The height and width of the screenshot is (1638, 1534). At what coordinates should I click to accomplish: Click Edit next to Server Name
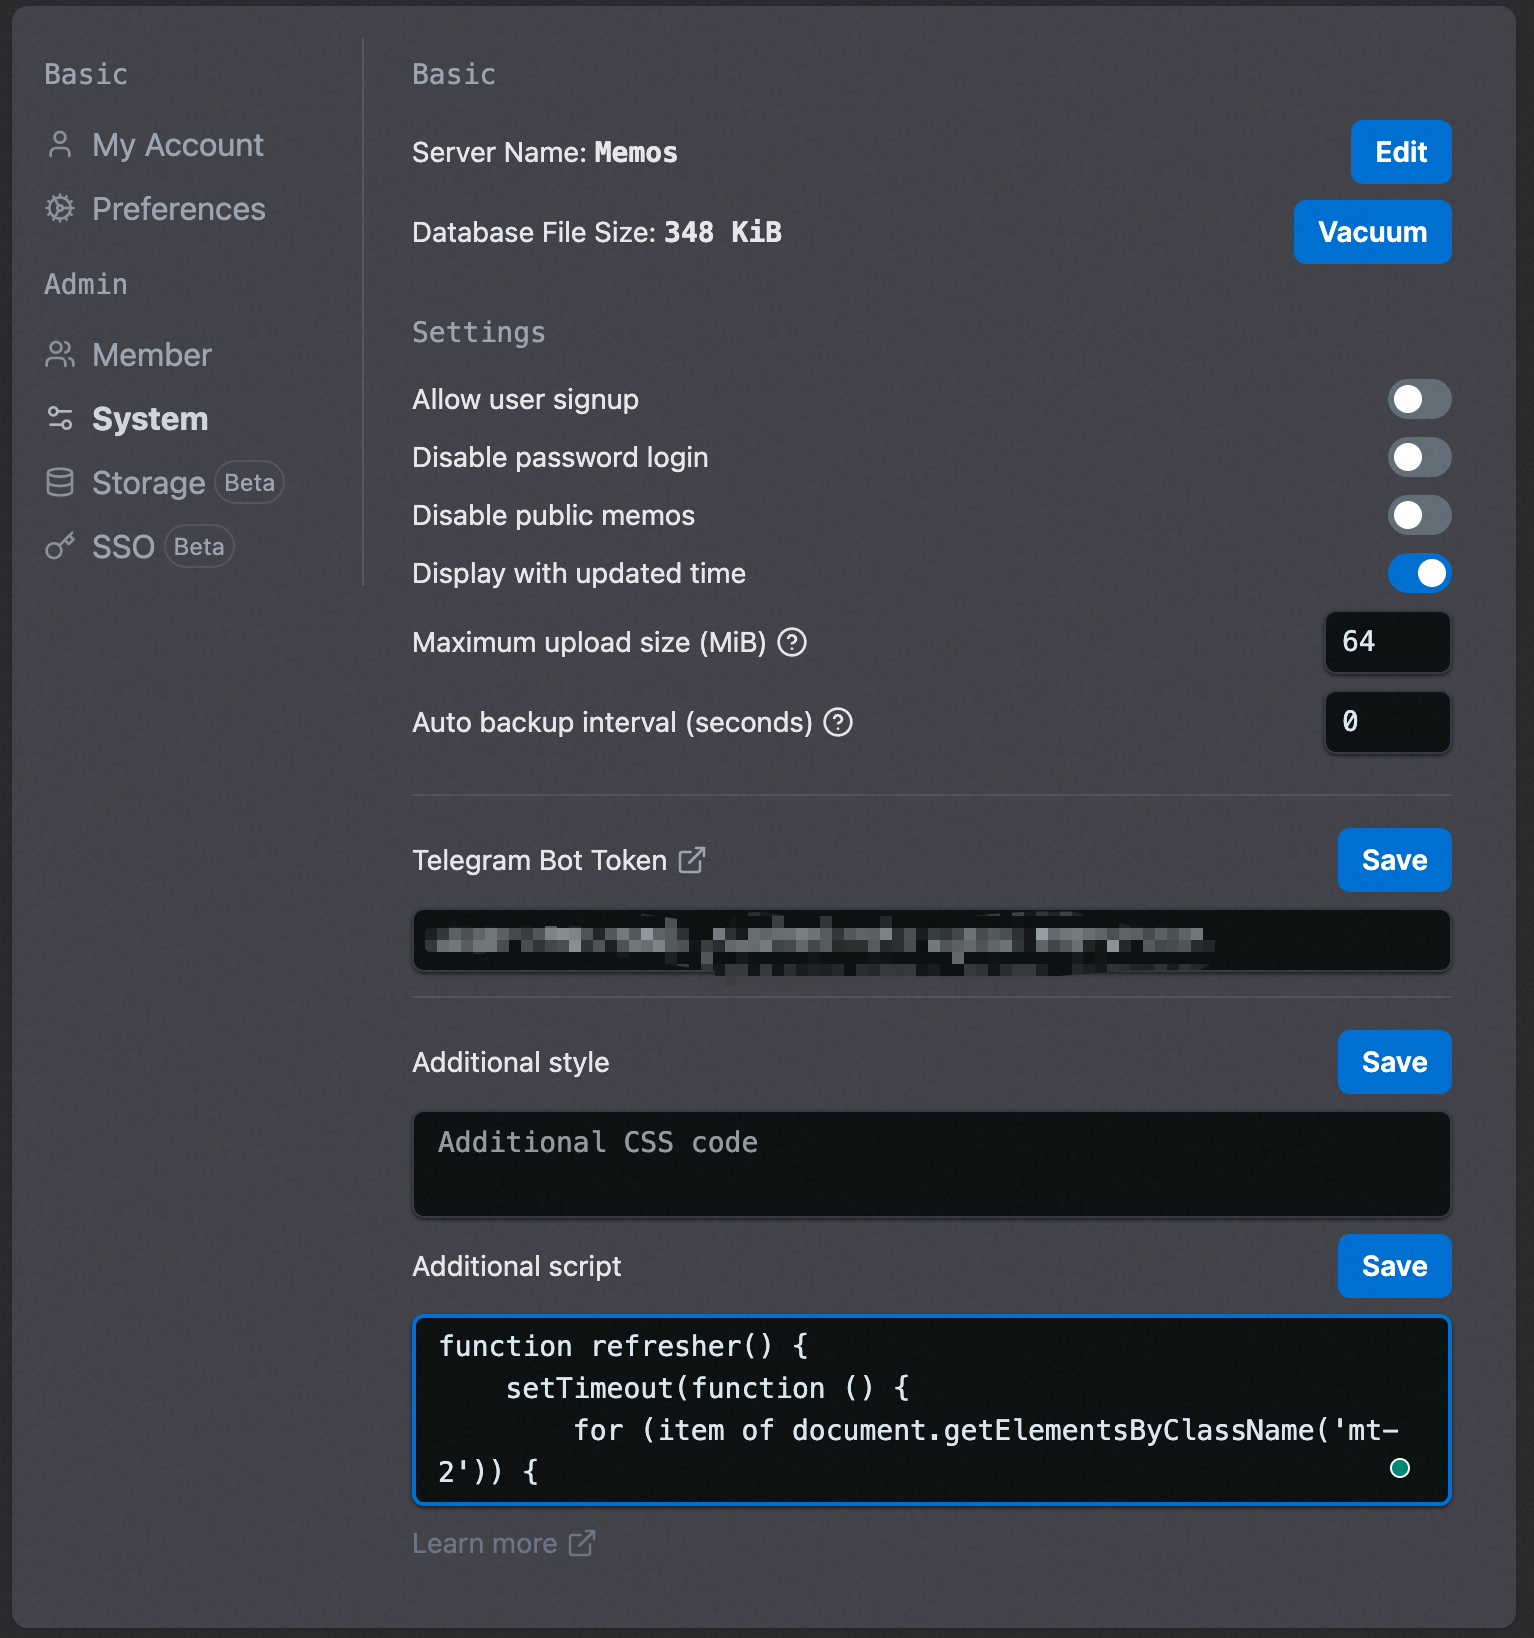(x=1401, y=152)
